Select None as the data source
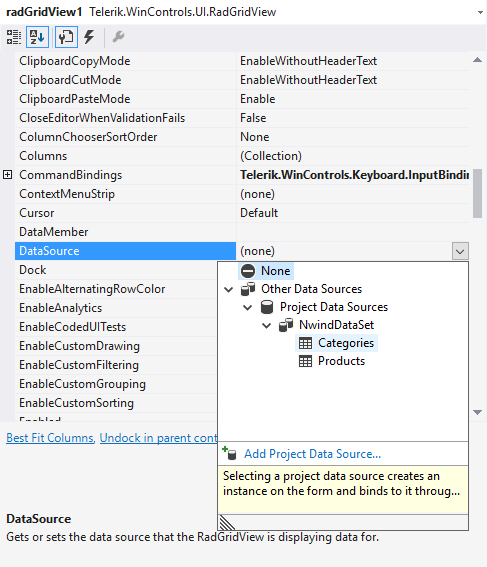The width and height of the screenshot is (487, 567). [275, 271]
